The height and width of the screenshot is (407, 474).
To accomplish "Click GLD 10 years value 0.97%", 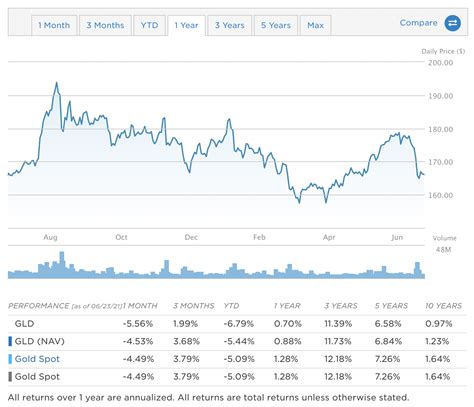I will coord(439,324).
